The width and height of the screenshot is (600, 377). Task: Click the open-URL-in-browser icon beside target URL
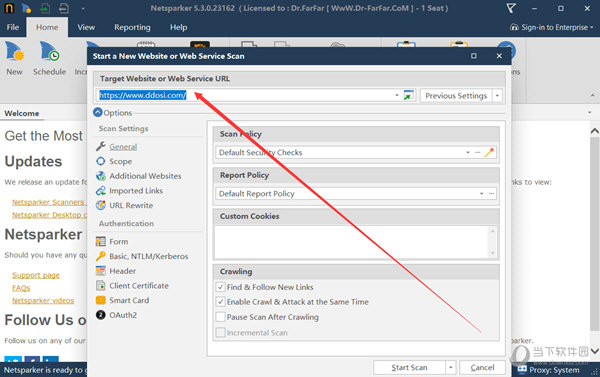(409, 95)
